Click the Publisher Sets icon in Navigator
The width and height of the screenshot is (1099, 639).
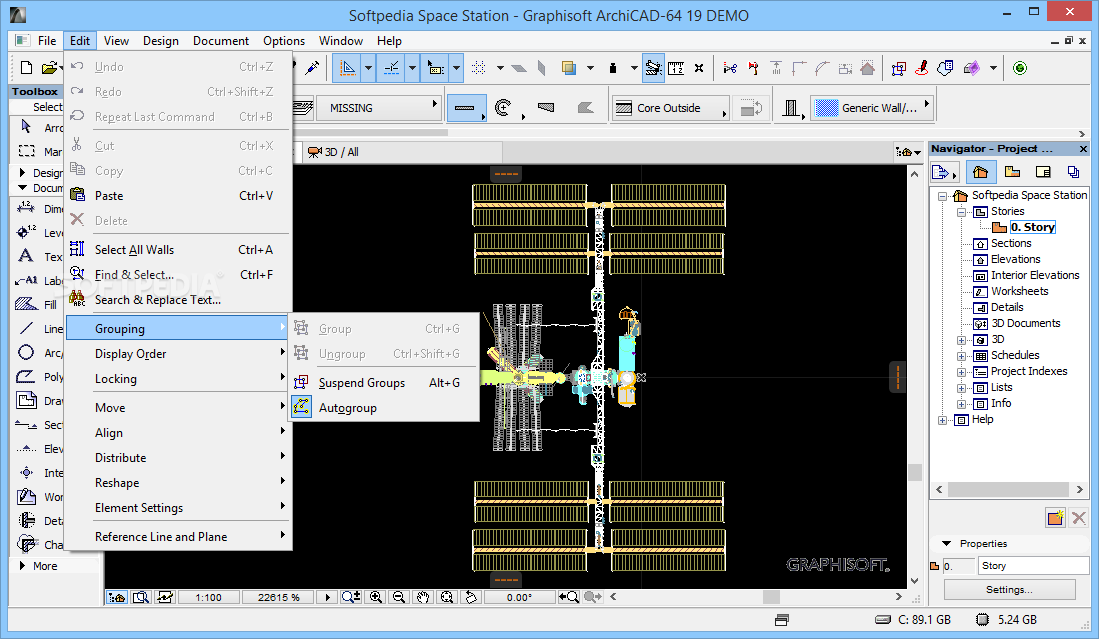point(1073,172)
